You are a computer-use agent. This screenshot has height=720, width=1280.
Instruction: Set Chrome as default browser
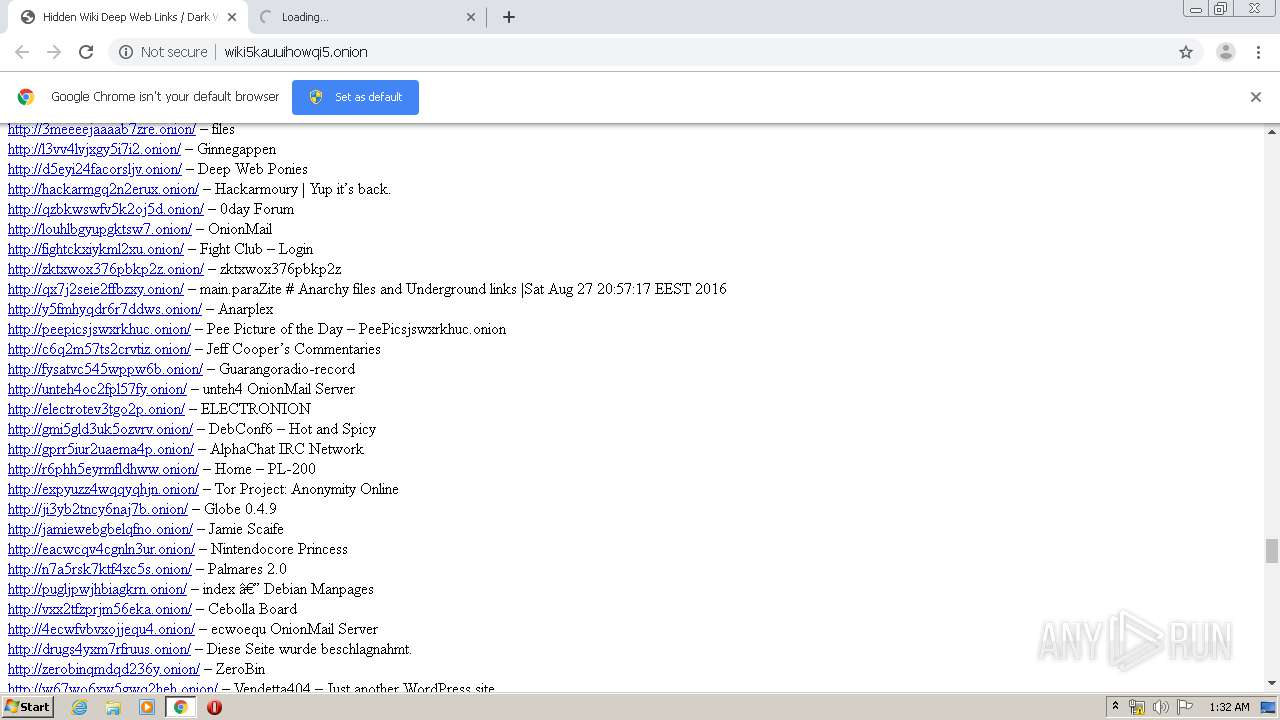355,97
